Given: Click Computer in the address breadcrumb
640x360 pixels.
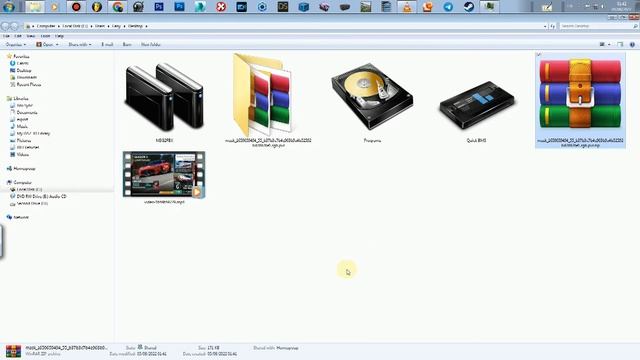Looking at the screenshot, I should 46,26.
